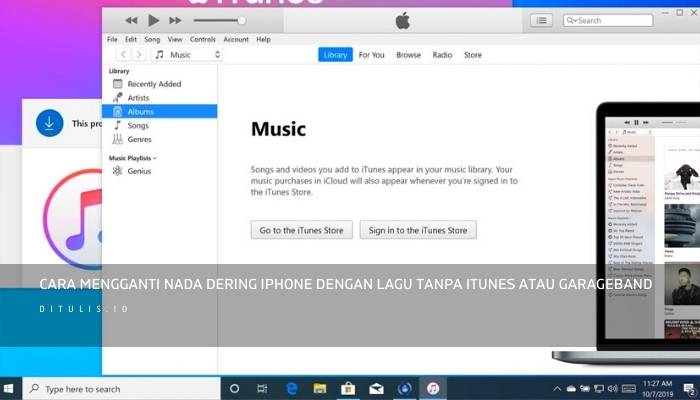Go forward with the right chevron

tap(139, 54)
